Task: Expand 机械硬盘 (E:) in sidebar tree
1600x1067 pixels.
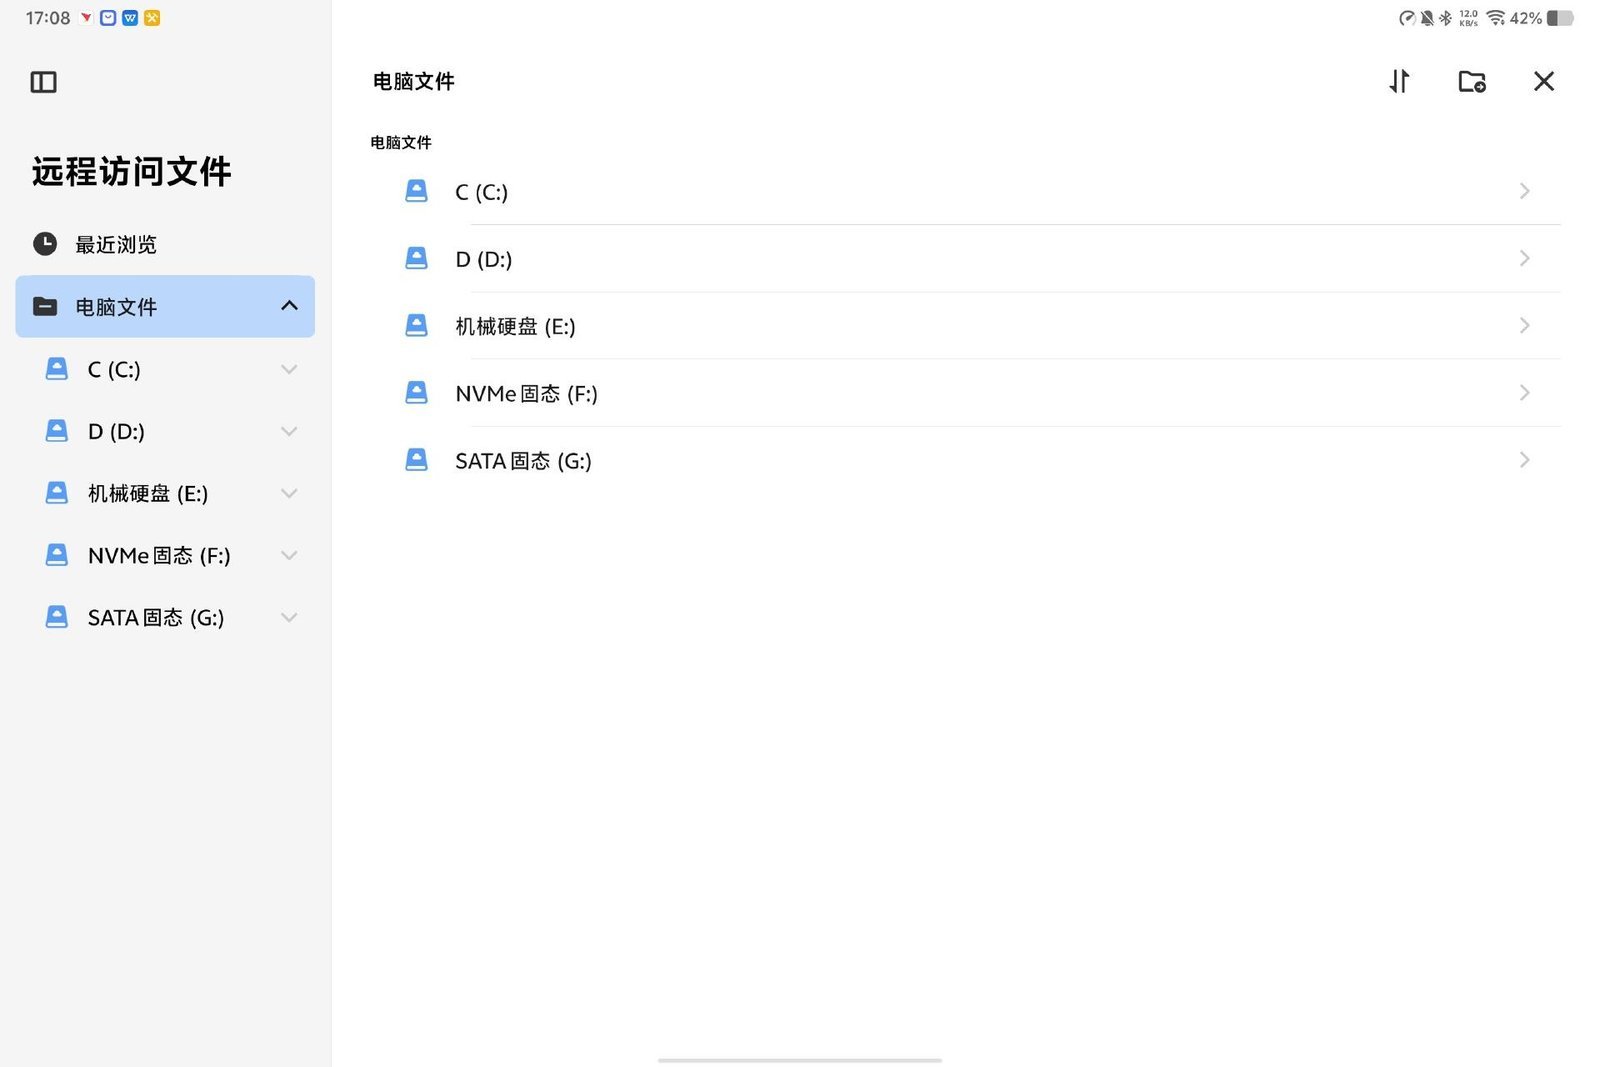Action: pyautogui.click(x=289, y=493)
